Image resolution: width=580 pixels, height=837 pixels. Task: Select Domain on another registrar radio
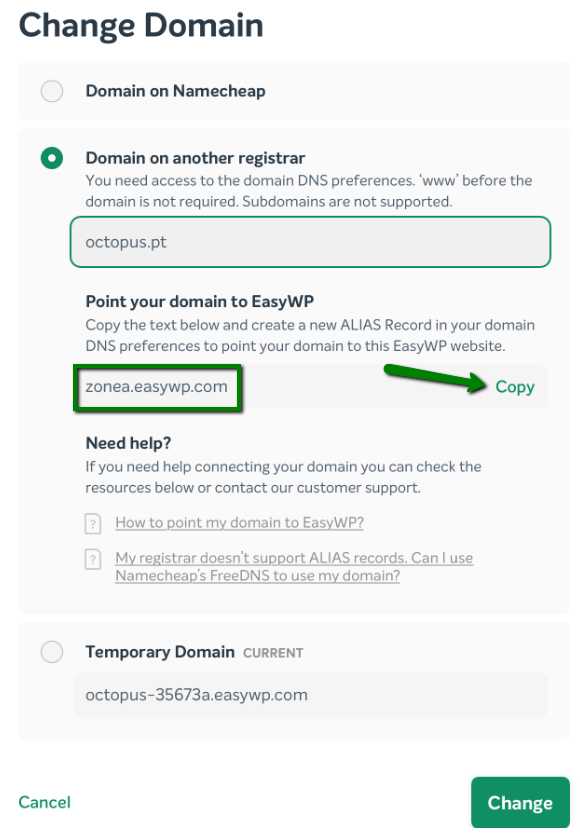[52, 158]
